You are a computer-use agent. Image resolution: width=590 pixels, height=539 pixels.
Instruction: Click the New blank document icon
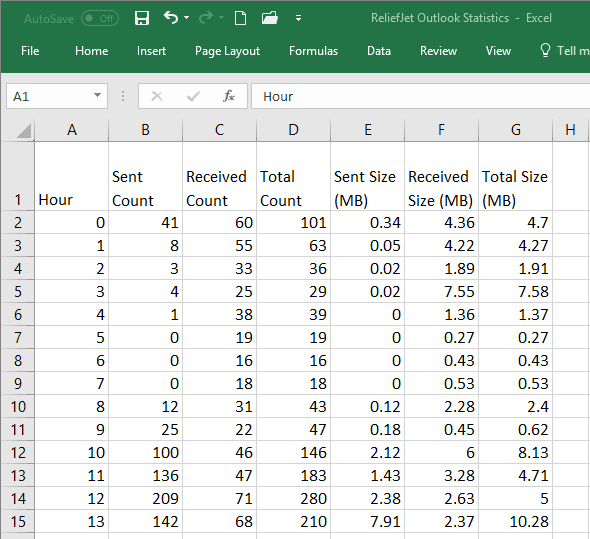click(240, 18)
